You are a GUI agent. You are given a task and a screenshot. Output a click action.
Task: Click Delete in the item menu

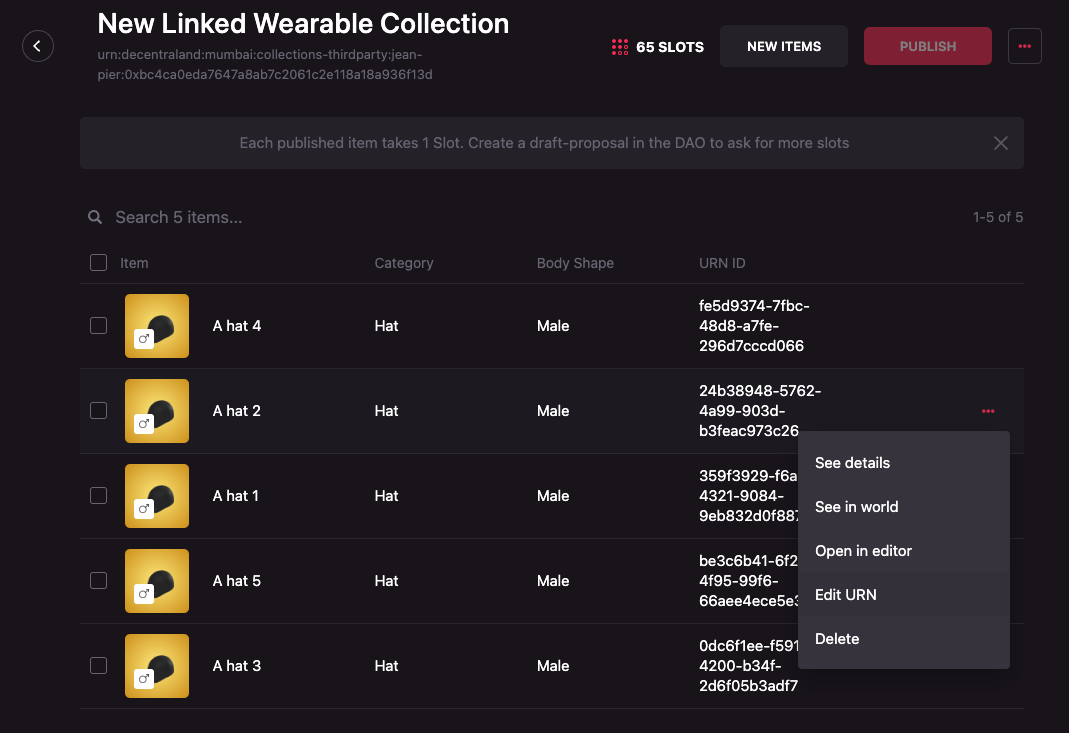pos(837,639)
